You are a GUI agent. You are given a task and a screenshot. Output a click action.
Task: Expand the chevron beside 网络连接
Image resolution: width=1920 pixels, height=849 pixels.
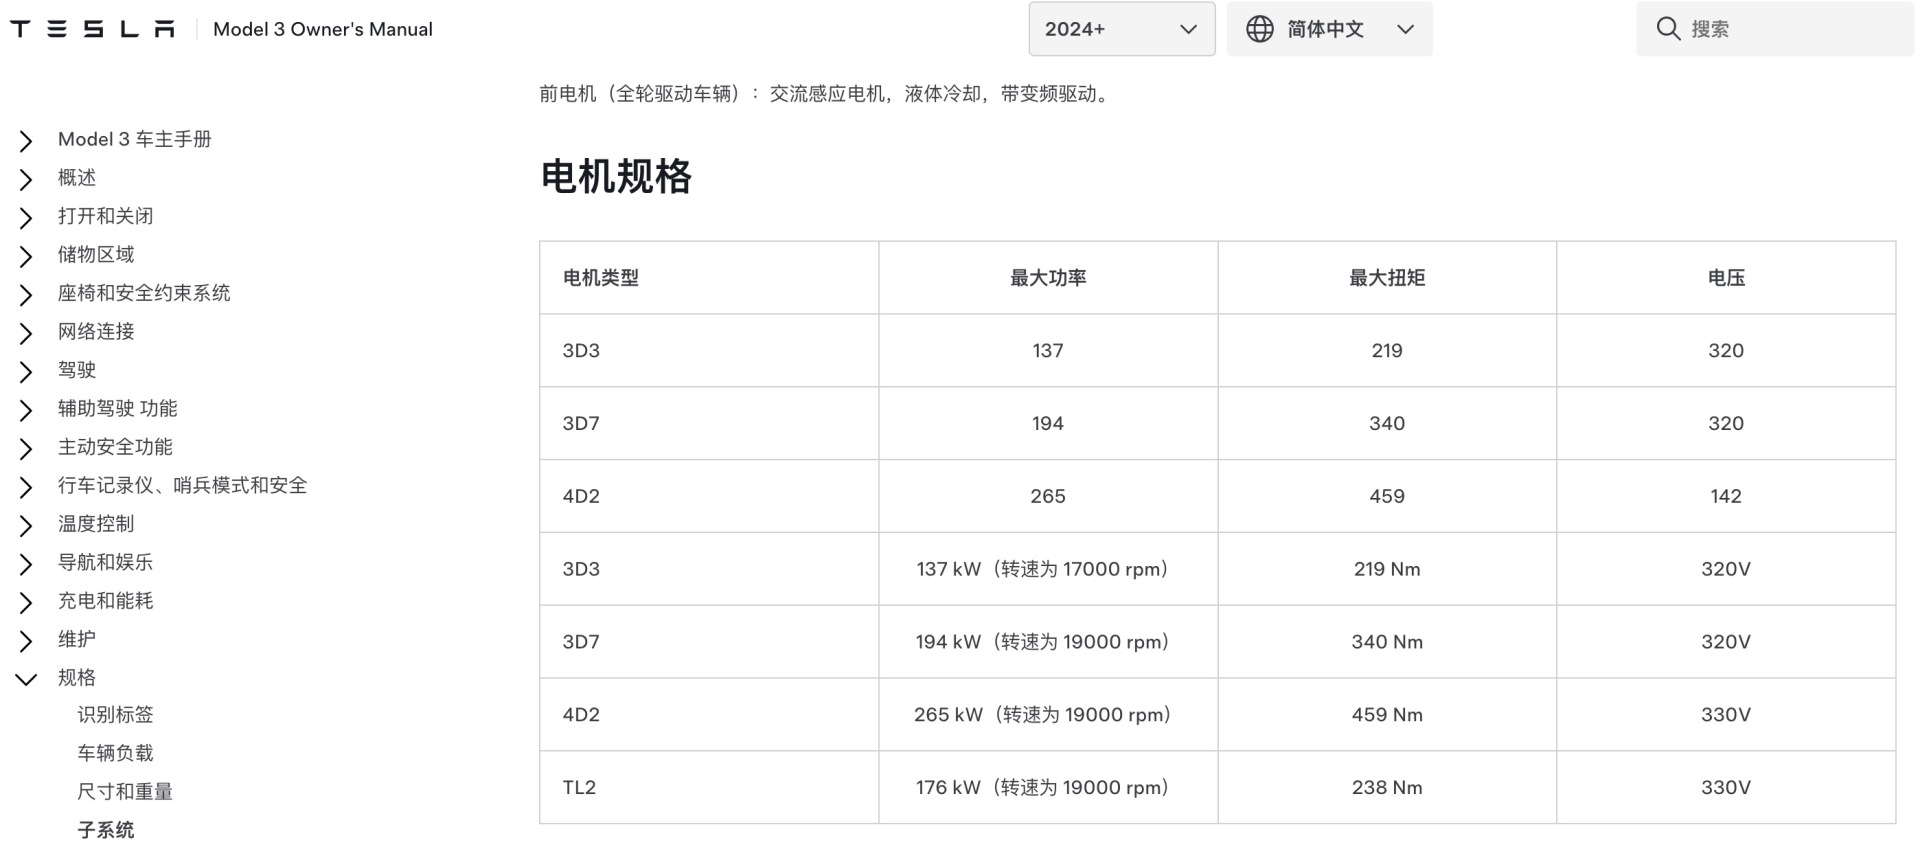tap(26, 334)
